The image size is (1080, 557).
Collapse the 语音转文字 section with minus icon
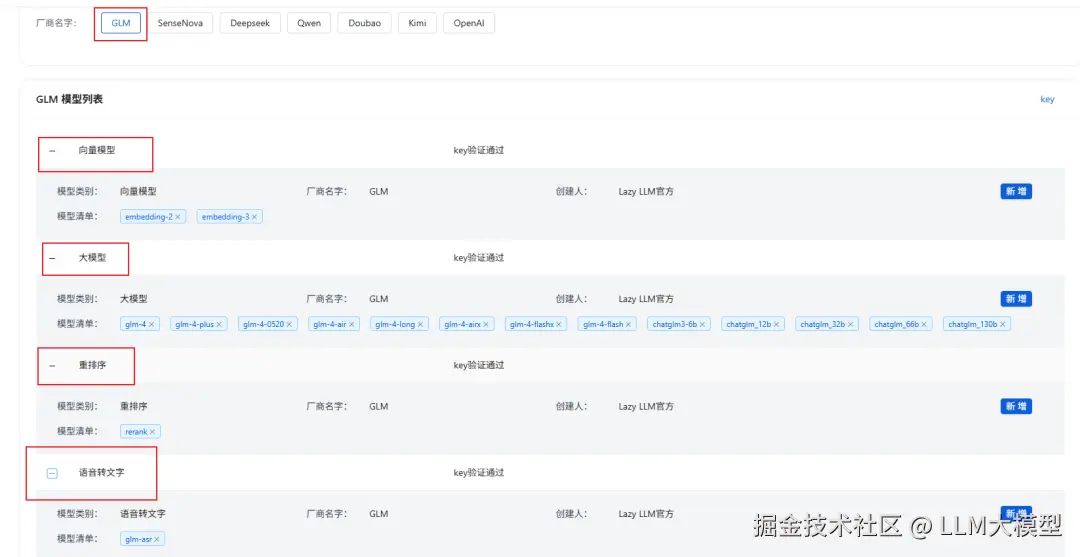coord(52,473)
